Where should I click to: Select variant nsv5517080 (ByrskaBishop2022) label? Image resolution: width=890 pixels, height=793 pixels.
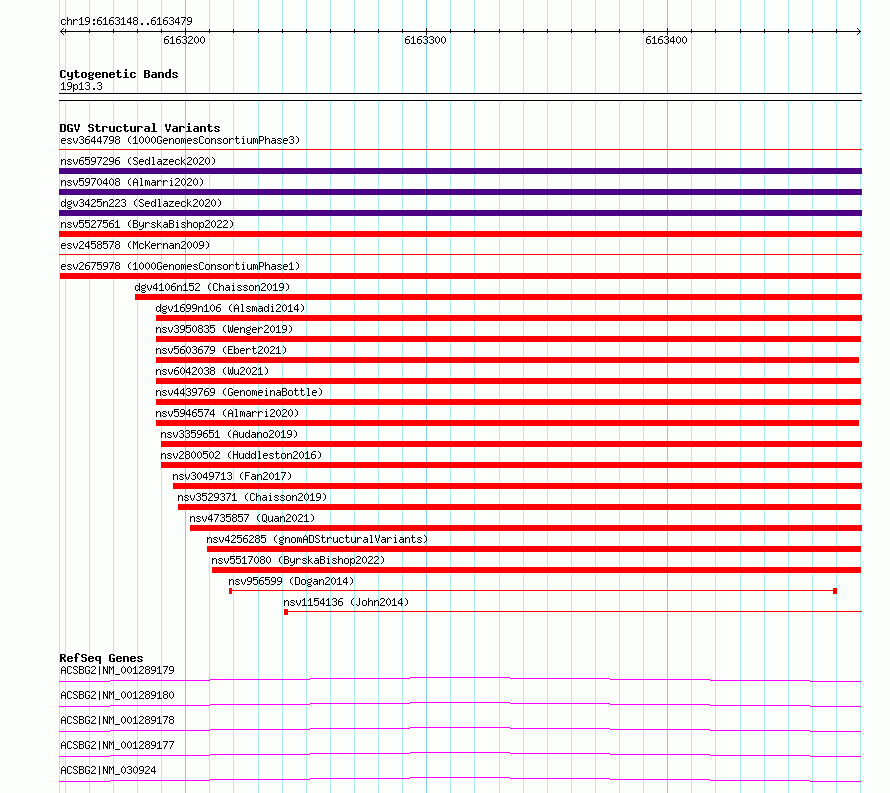click(298, 560)
